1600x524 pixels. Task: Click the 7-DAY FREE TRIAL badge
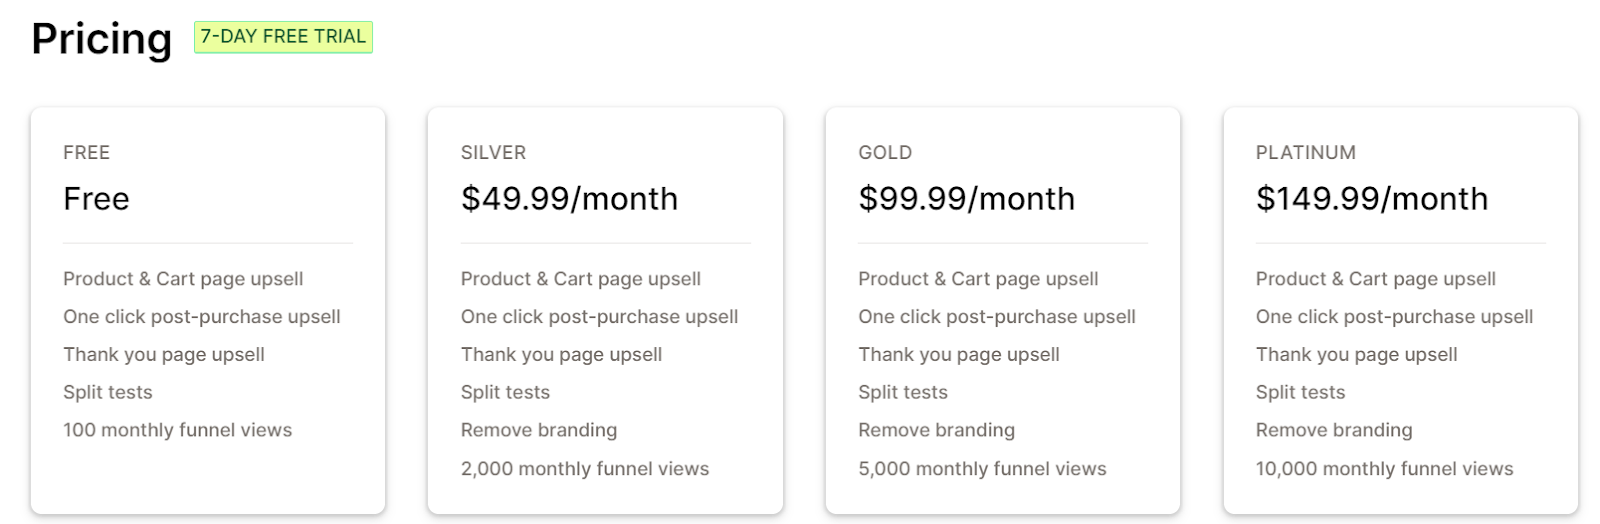click(x=283, y=37)
